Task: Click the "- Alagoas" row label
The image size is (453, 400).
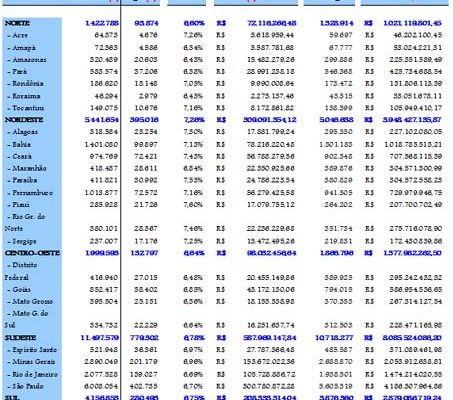Action: click(x=22, y=132)
